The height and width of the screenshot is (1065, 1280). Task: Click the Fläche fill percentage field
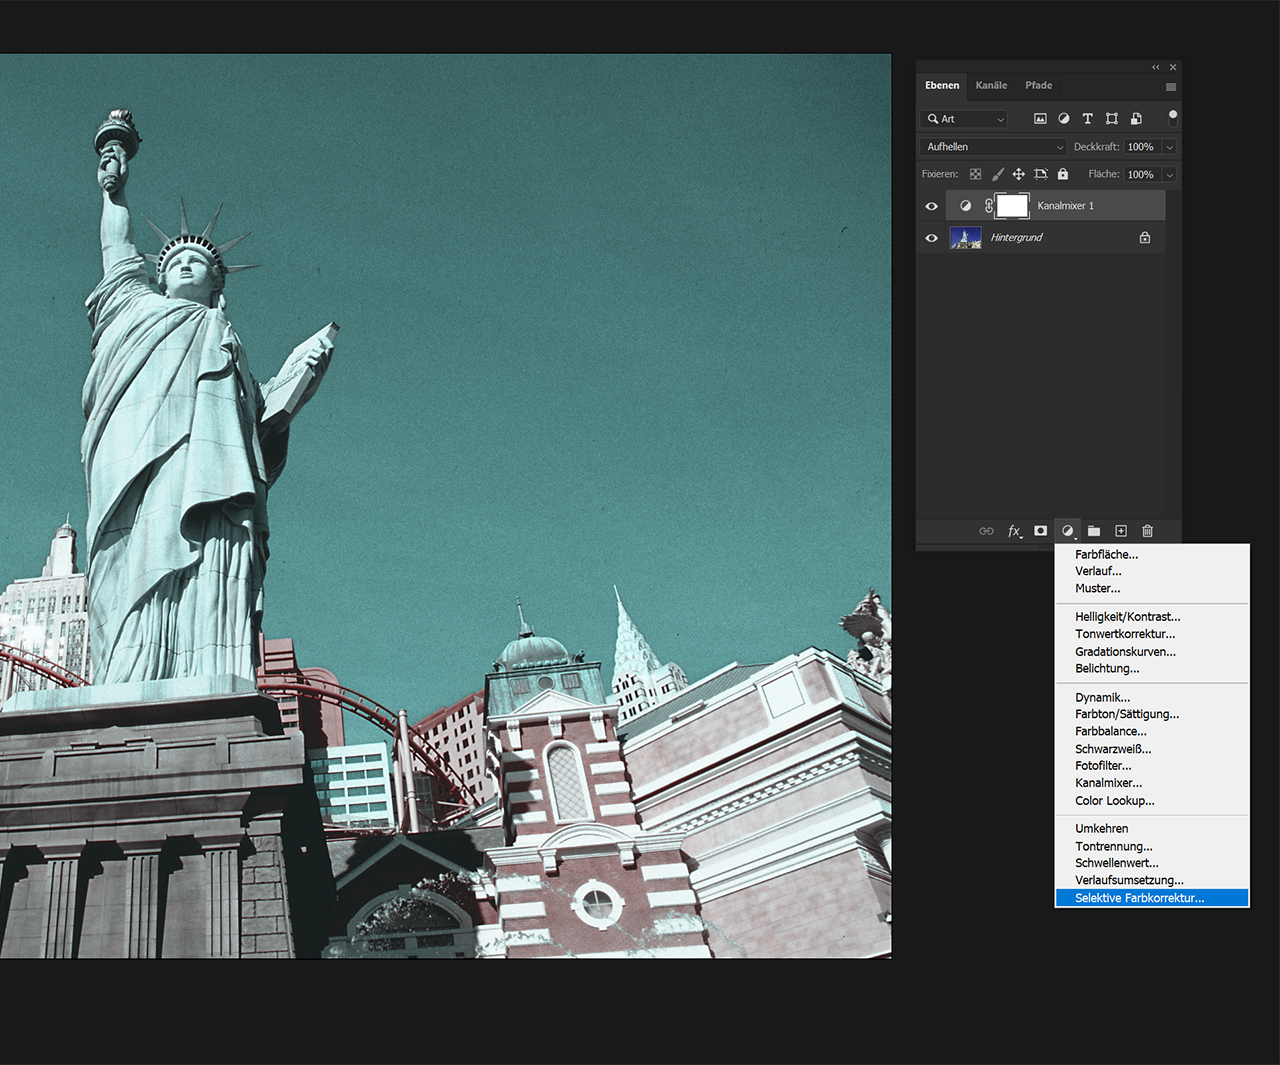click(1141, 174)
